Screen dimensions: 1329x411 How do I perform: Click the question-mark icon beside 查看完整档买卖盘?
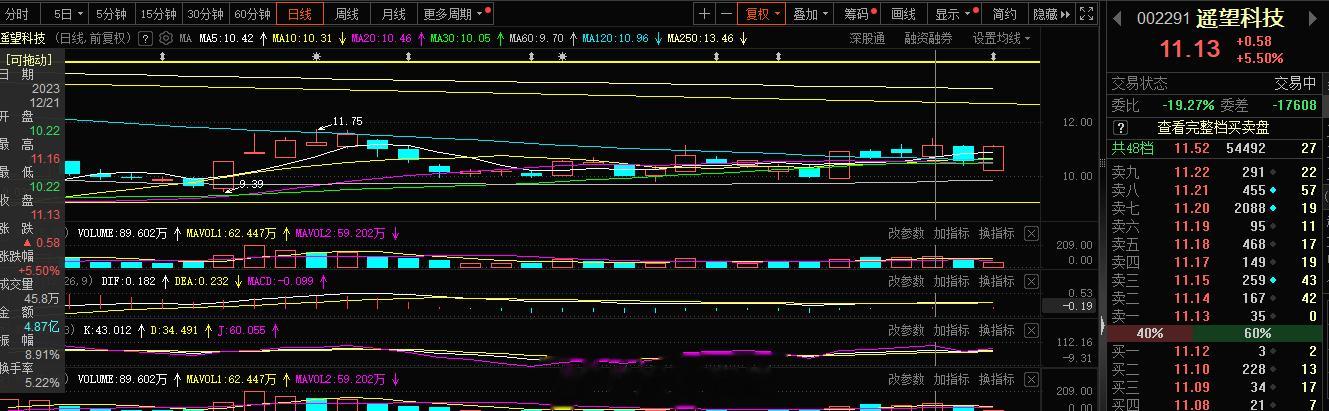(1121, 128)
